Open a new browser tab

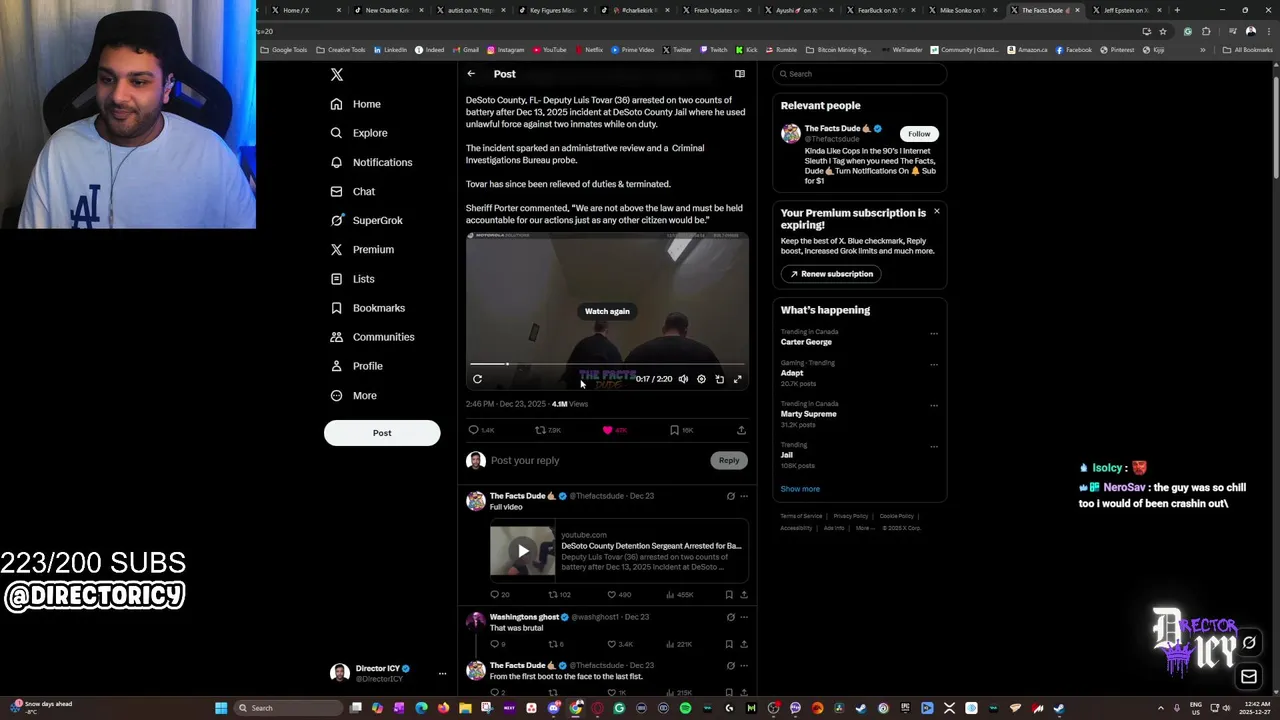[x=1177, y=10]
